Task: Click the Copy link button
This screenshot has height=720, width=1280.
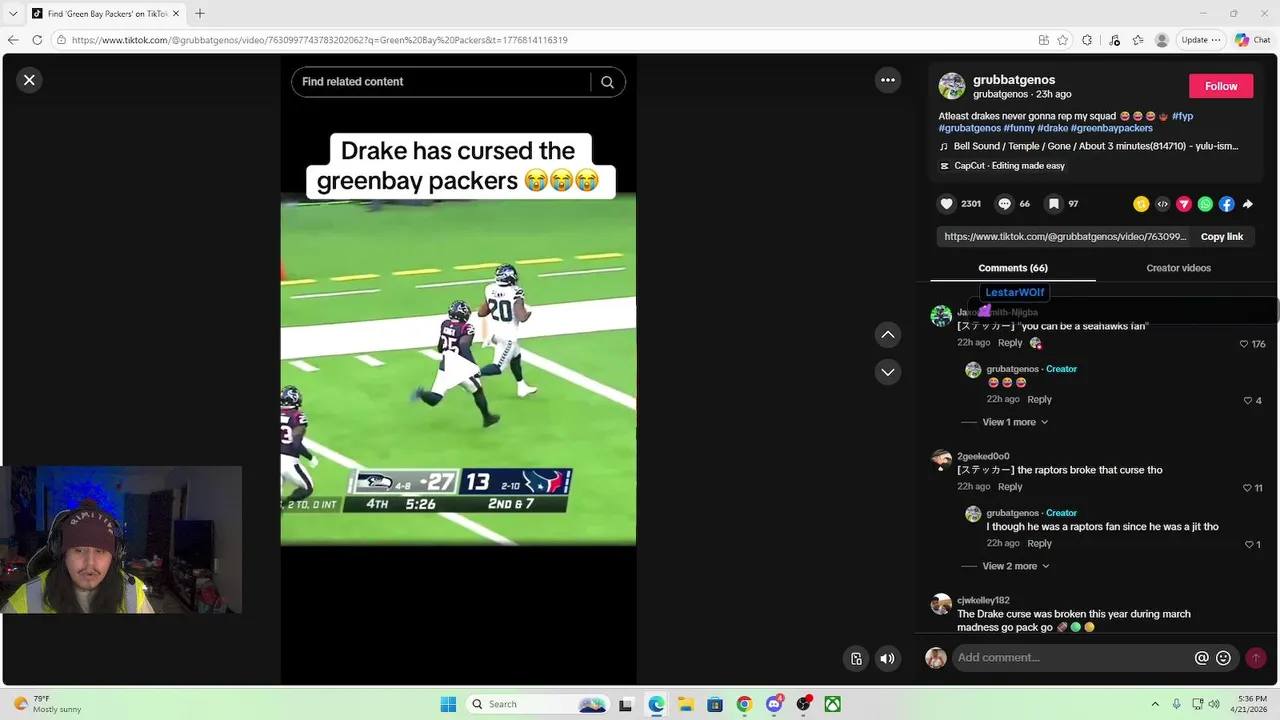Action: point(1222,237)
